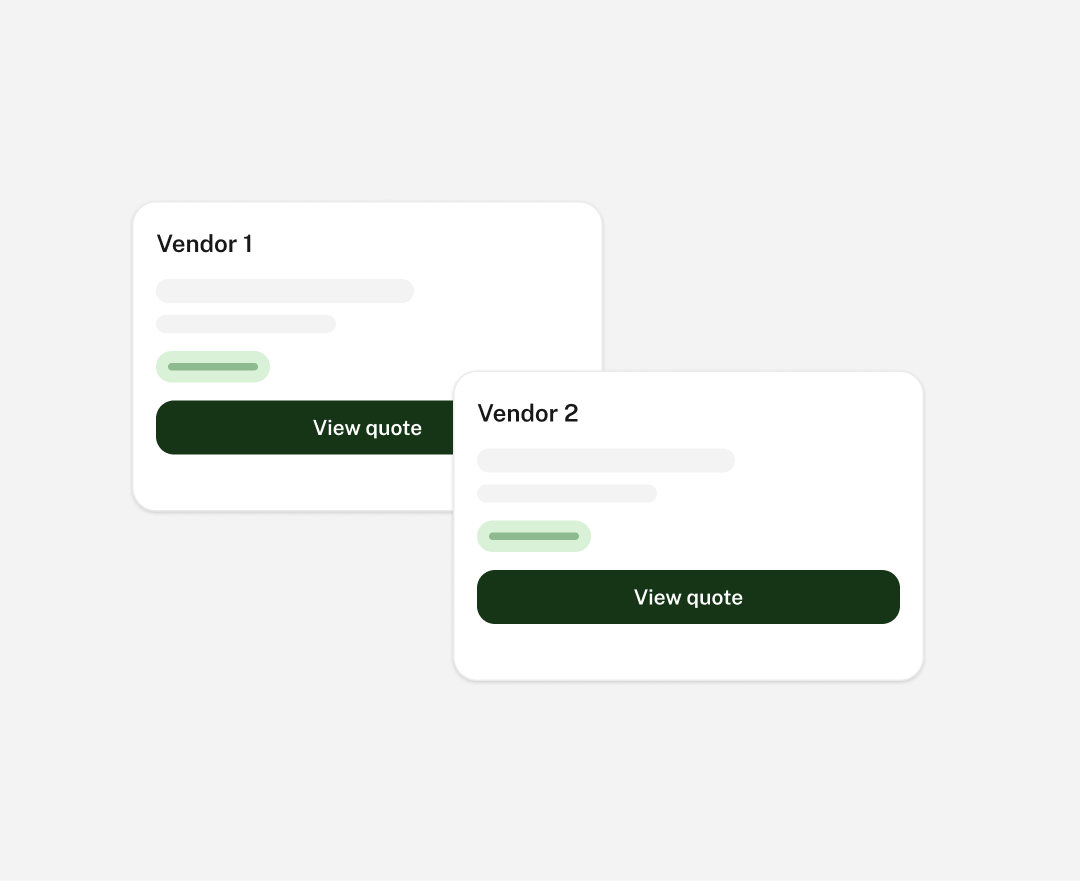
Task: Click Vendor 2's long gray placeholder bar
Action: (606, 460)
